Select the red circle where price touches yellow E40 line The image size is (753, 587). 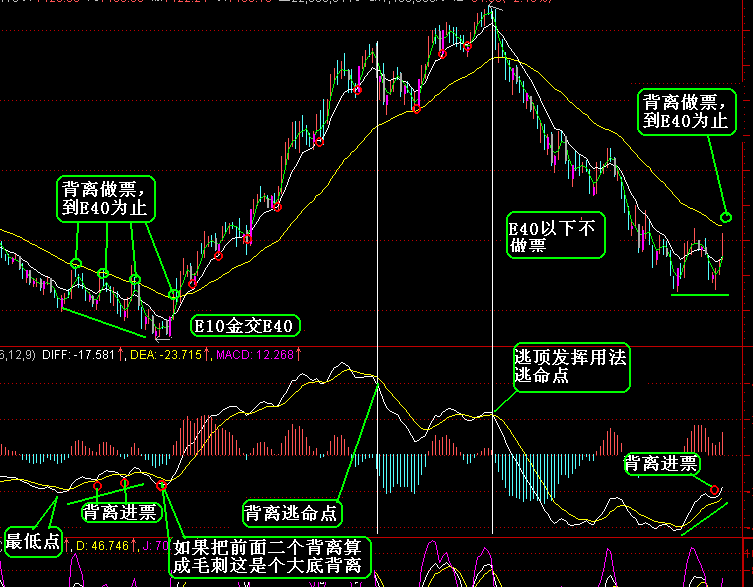[x=416, y=110]
